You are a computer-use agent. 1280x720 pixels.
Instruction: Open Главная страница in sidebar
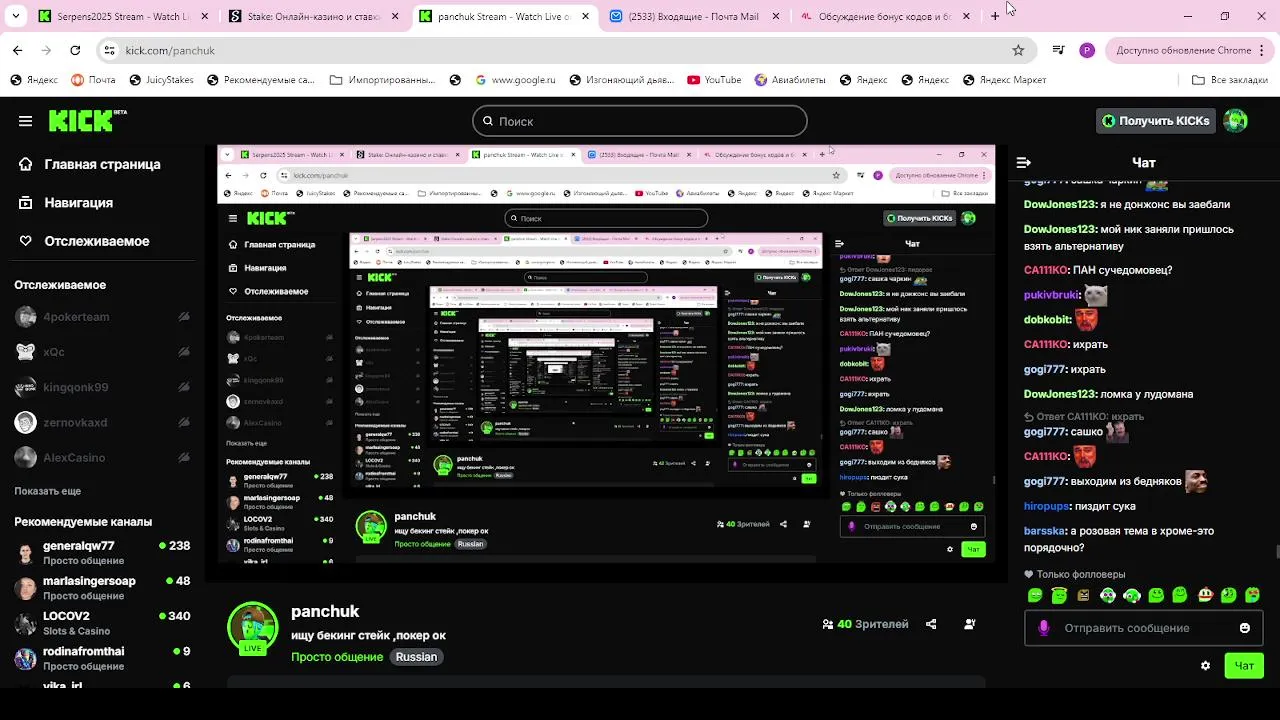coord(102,164)
